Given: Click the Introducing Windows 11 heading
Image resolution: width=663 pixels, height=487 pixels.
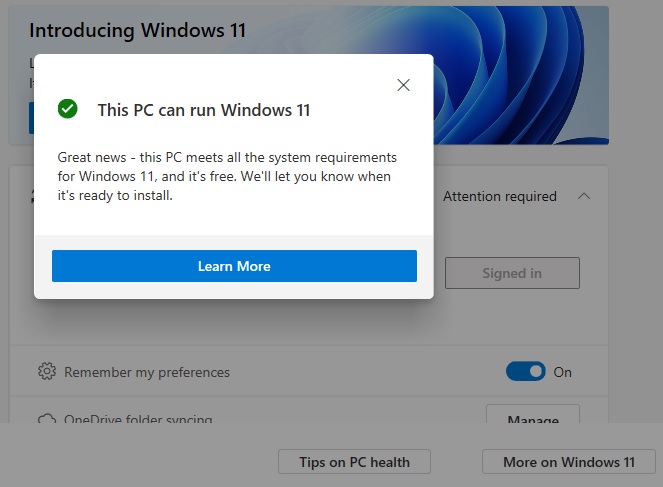Looking at the screenshot, I should pyautogui.click(x=137, y=30).
